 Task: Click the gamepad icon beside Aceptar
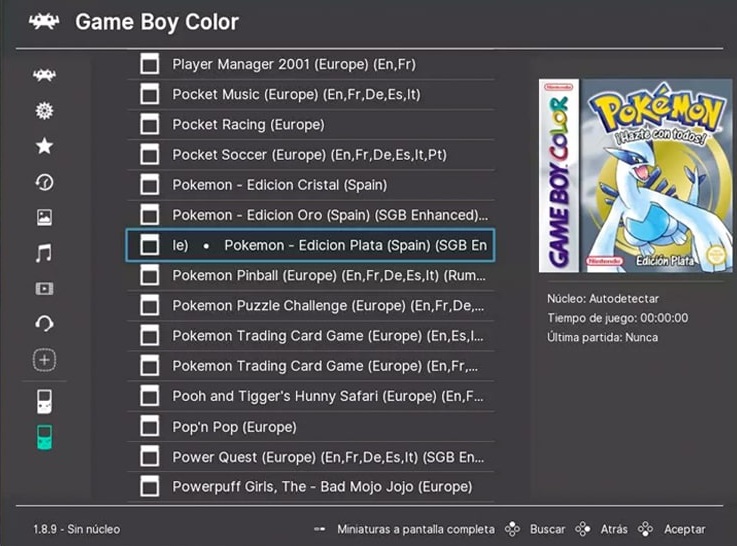[x=645, y=529]
